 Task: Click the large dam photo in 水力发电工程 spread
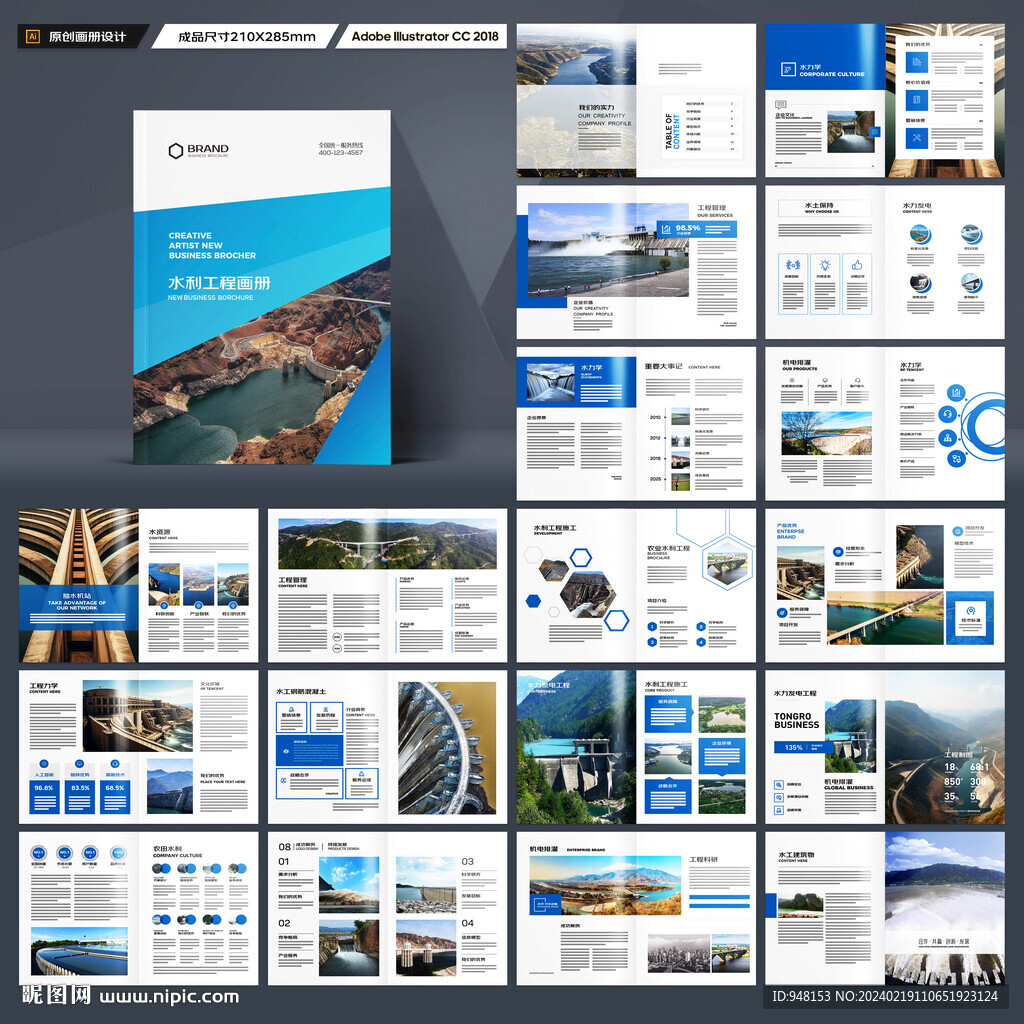[576, 747]
